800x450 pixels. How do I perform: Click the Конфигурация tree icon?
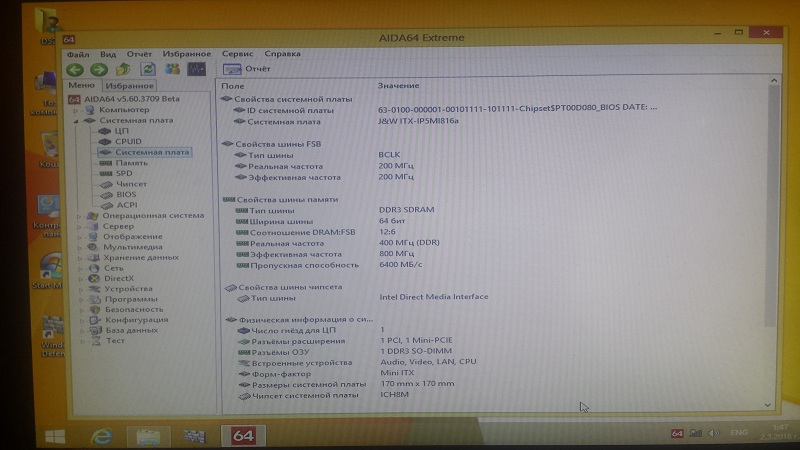pyautogui.click(x=95, y=320)
